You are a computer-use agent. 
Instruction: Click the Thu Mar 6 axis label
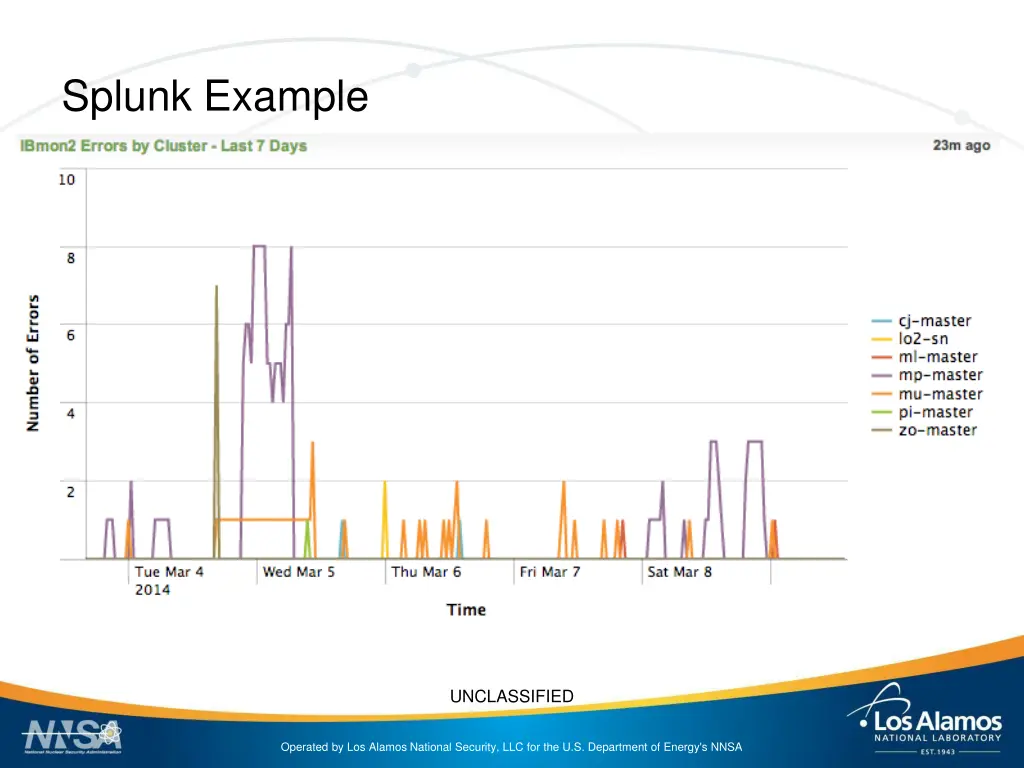coord(426,572)
